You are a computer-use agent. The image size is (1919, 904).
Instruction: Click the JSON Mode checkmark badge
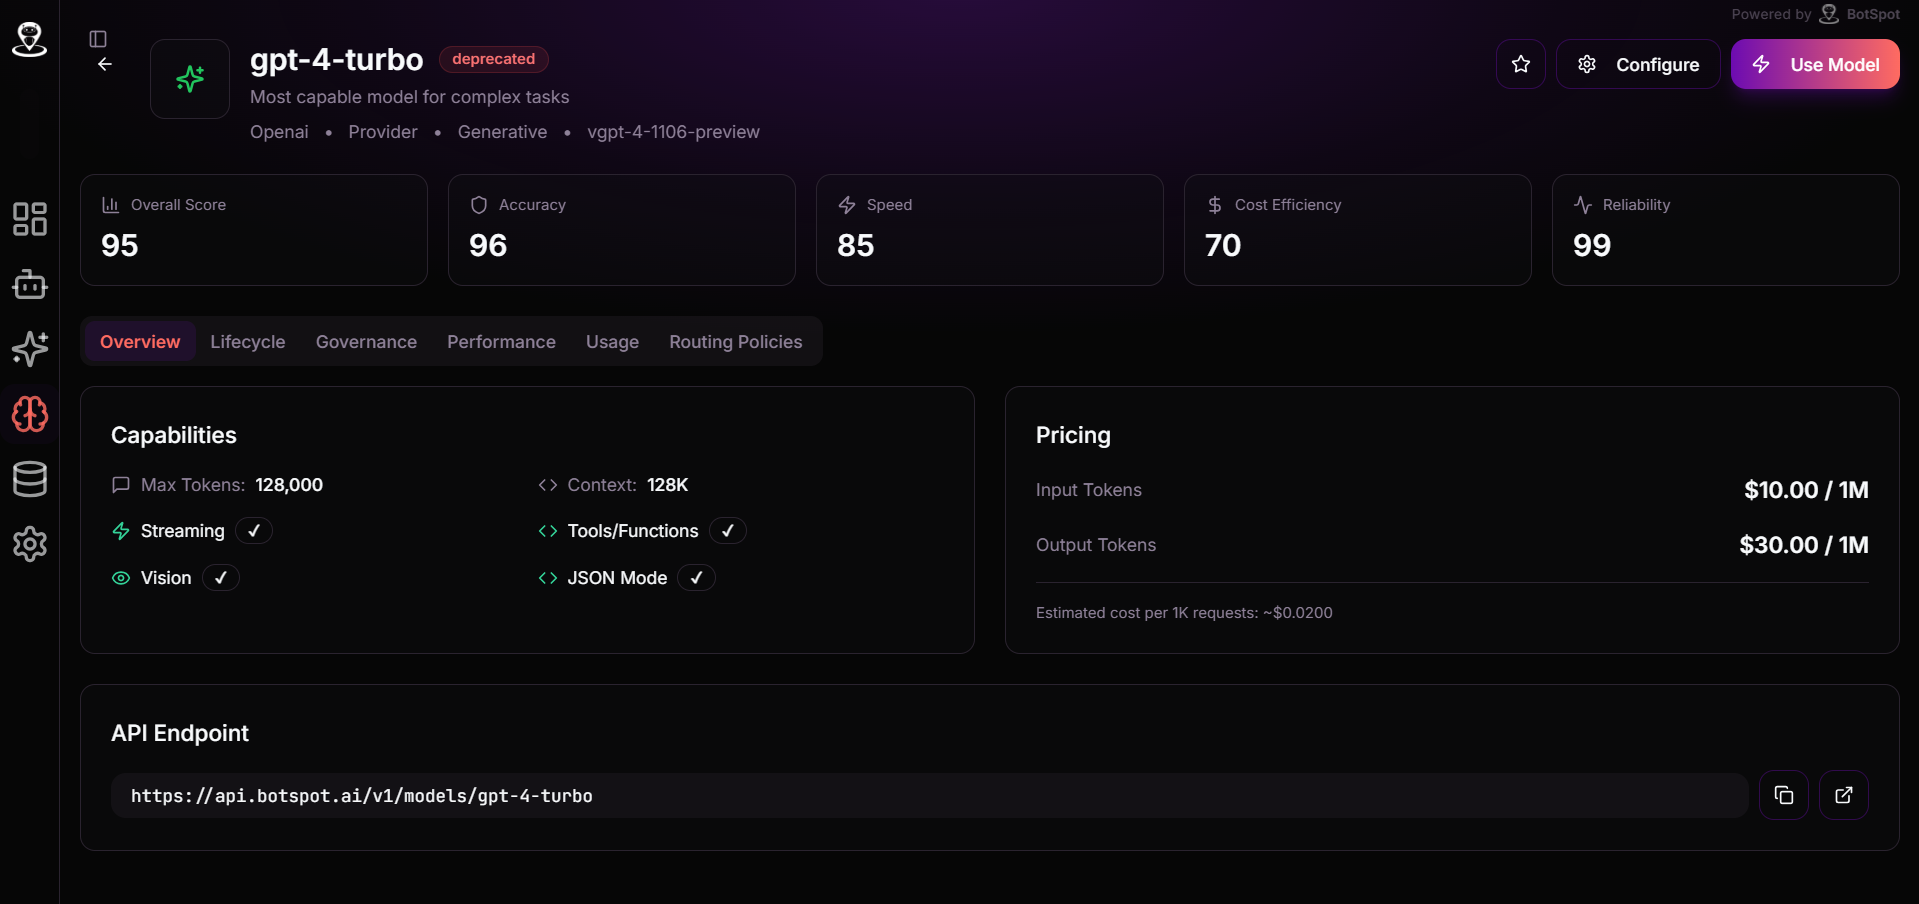point(696,578)
